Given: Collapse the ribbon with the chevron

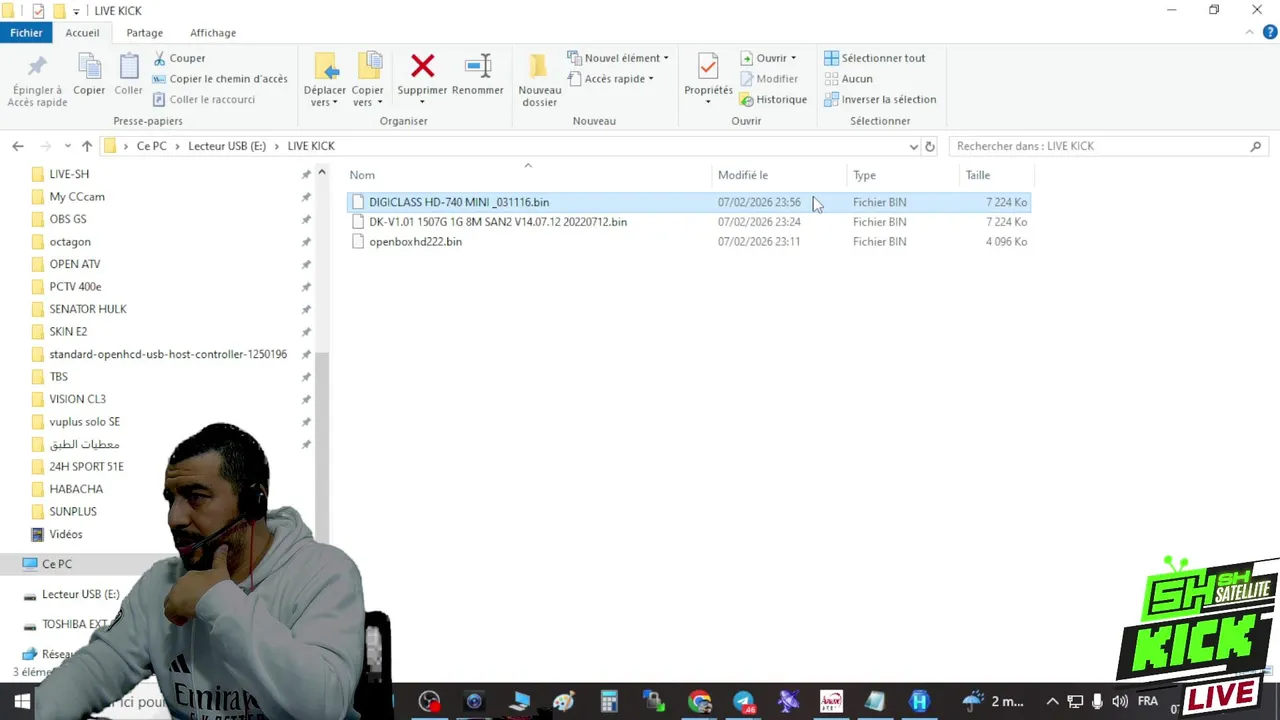Looking at the screenshot, I should tap(1249, 33).
